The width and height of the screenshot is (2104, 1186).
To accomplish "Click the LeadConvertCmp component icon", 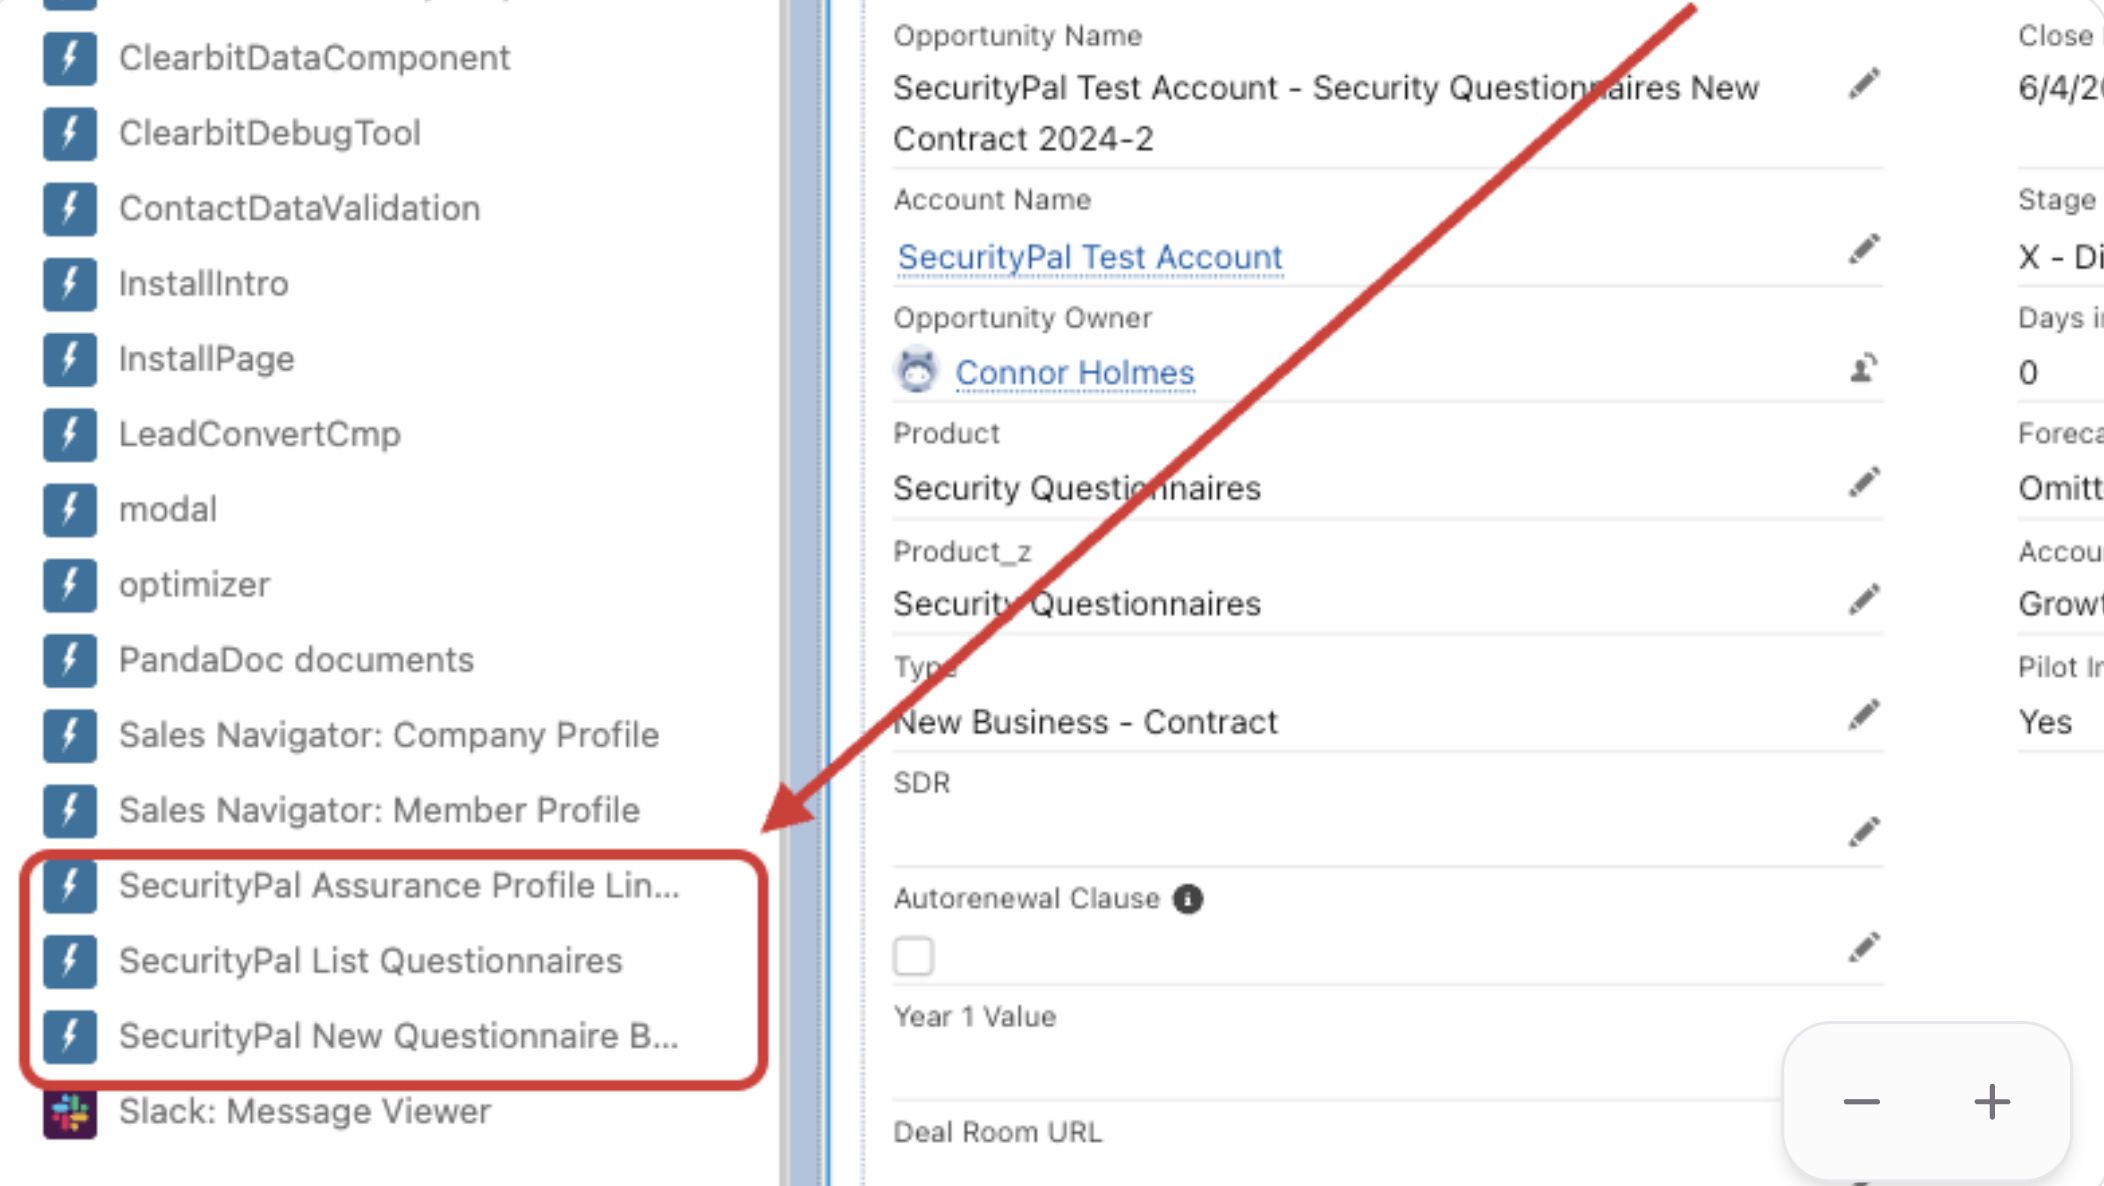I will tap(69, 434).
